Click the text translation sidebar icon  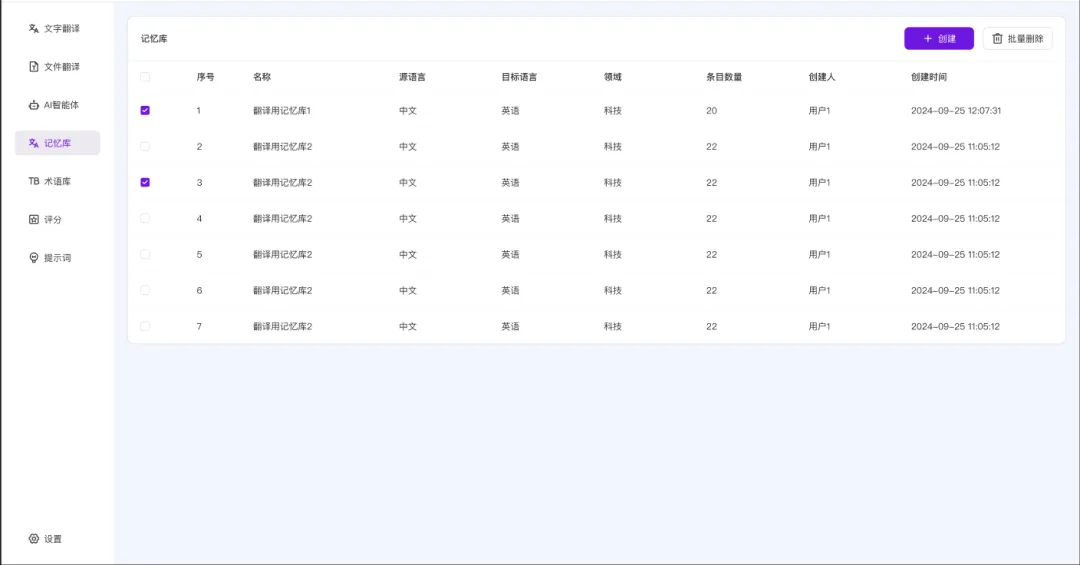34,29
